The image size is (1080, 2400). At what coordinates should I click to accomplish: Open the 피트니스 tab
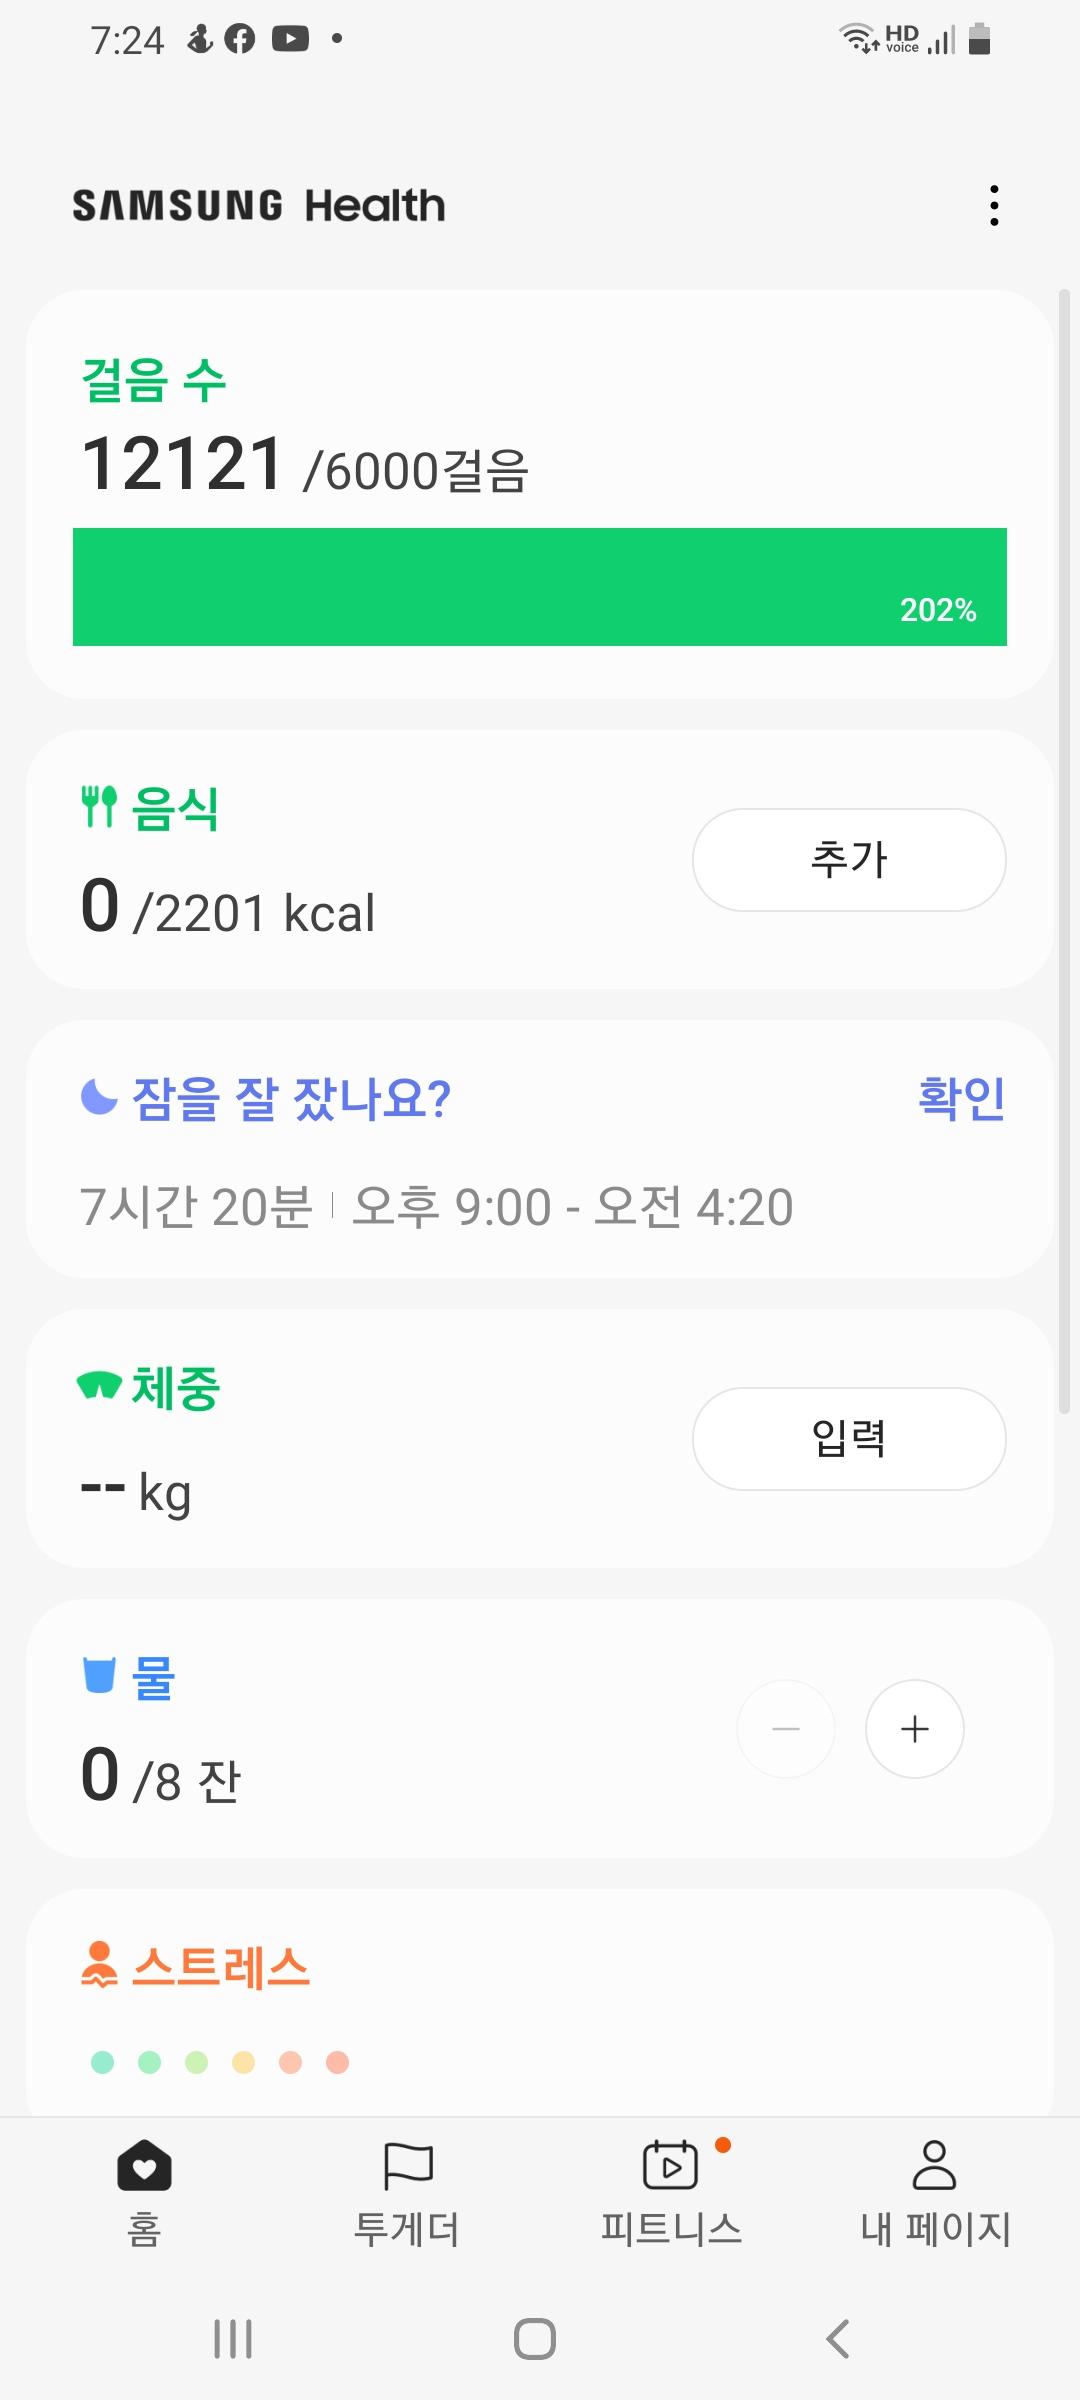[x=671, y=2190]
